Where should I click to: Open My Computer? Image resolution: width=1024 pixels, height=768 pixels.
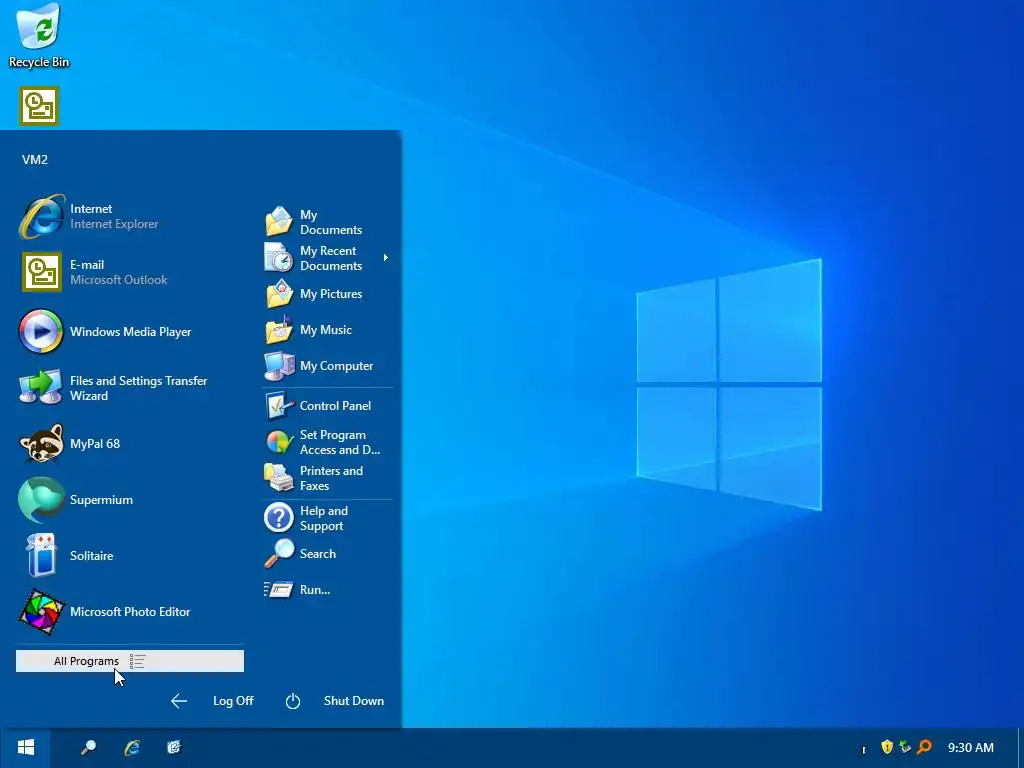pyautogui.click(x=328, y=366)
